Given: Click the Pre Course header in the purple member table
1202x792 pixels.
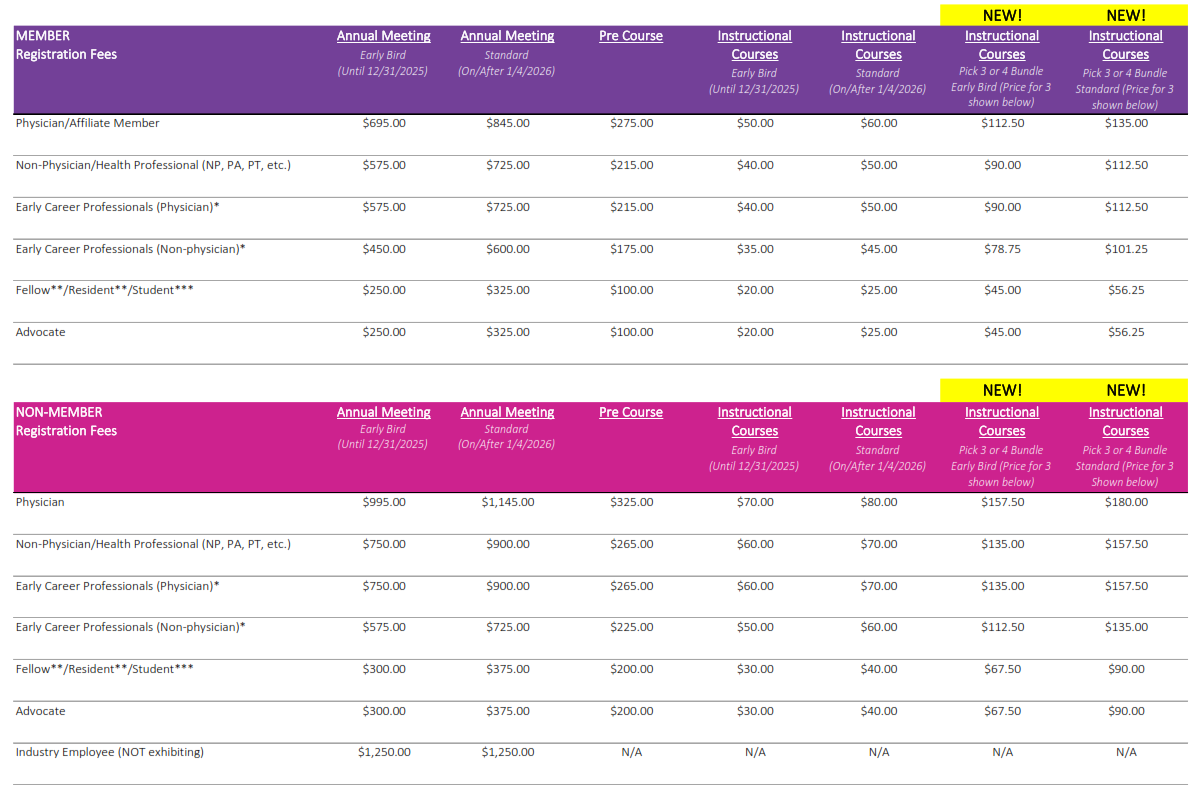Looking at the screenshot, I should [630, 36].
